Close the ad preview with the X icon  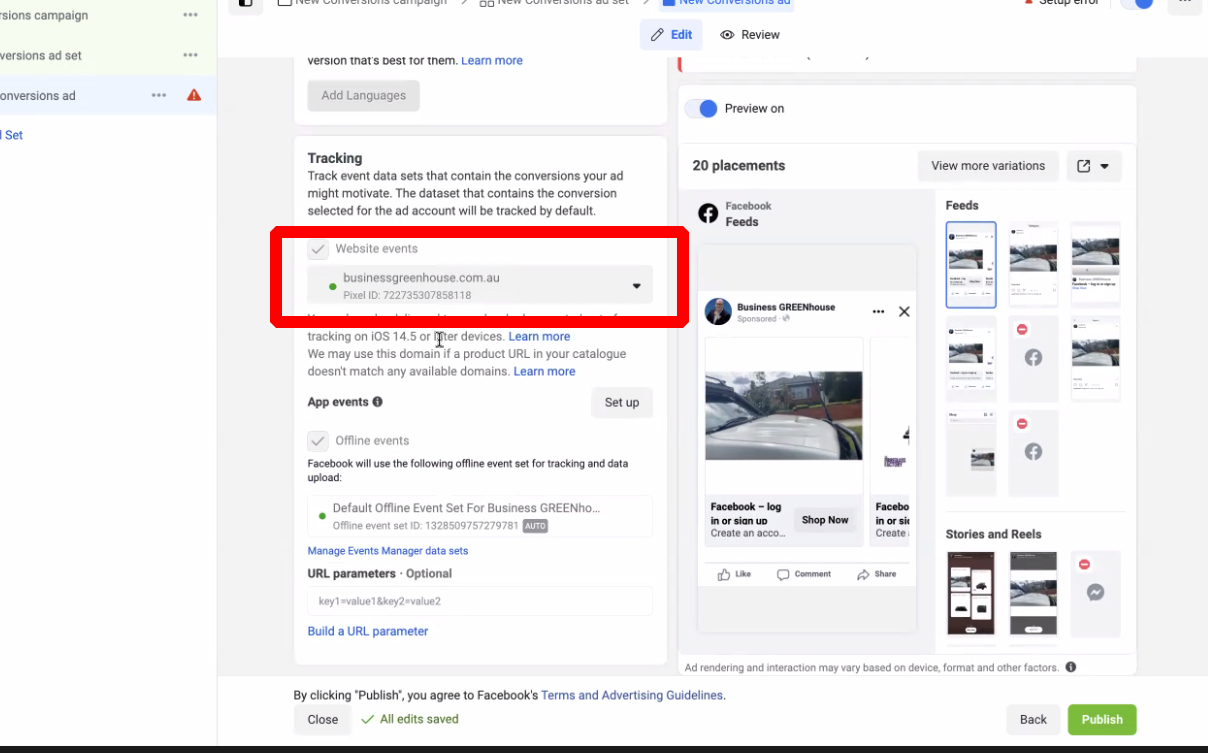(904, 312)
